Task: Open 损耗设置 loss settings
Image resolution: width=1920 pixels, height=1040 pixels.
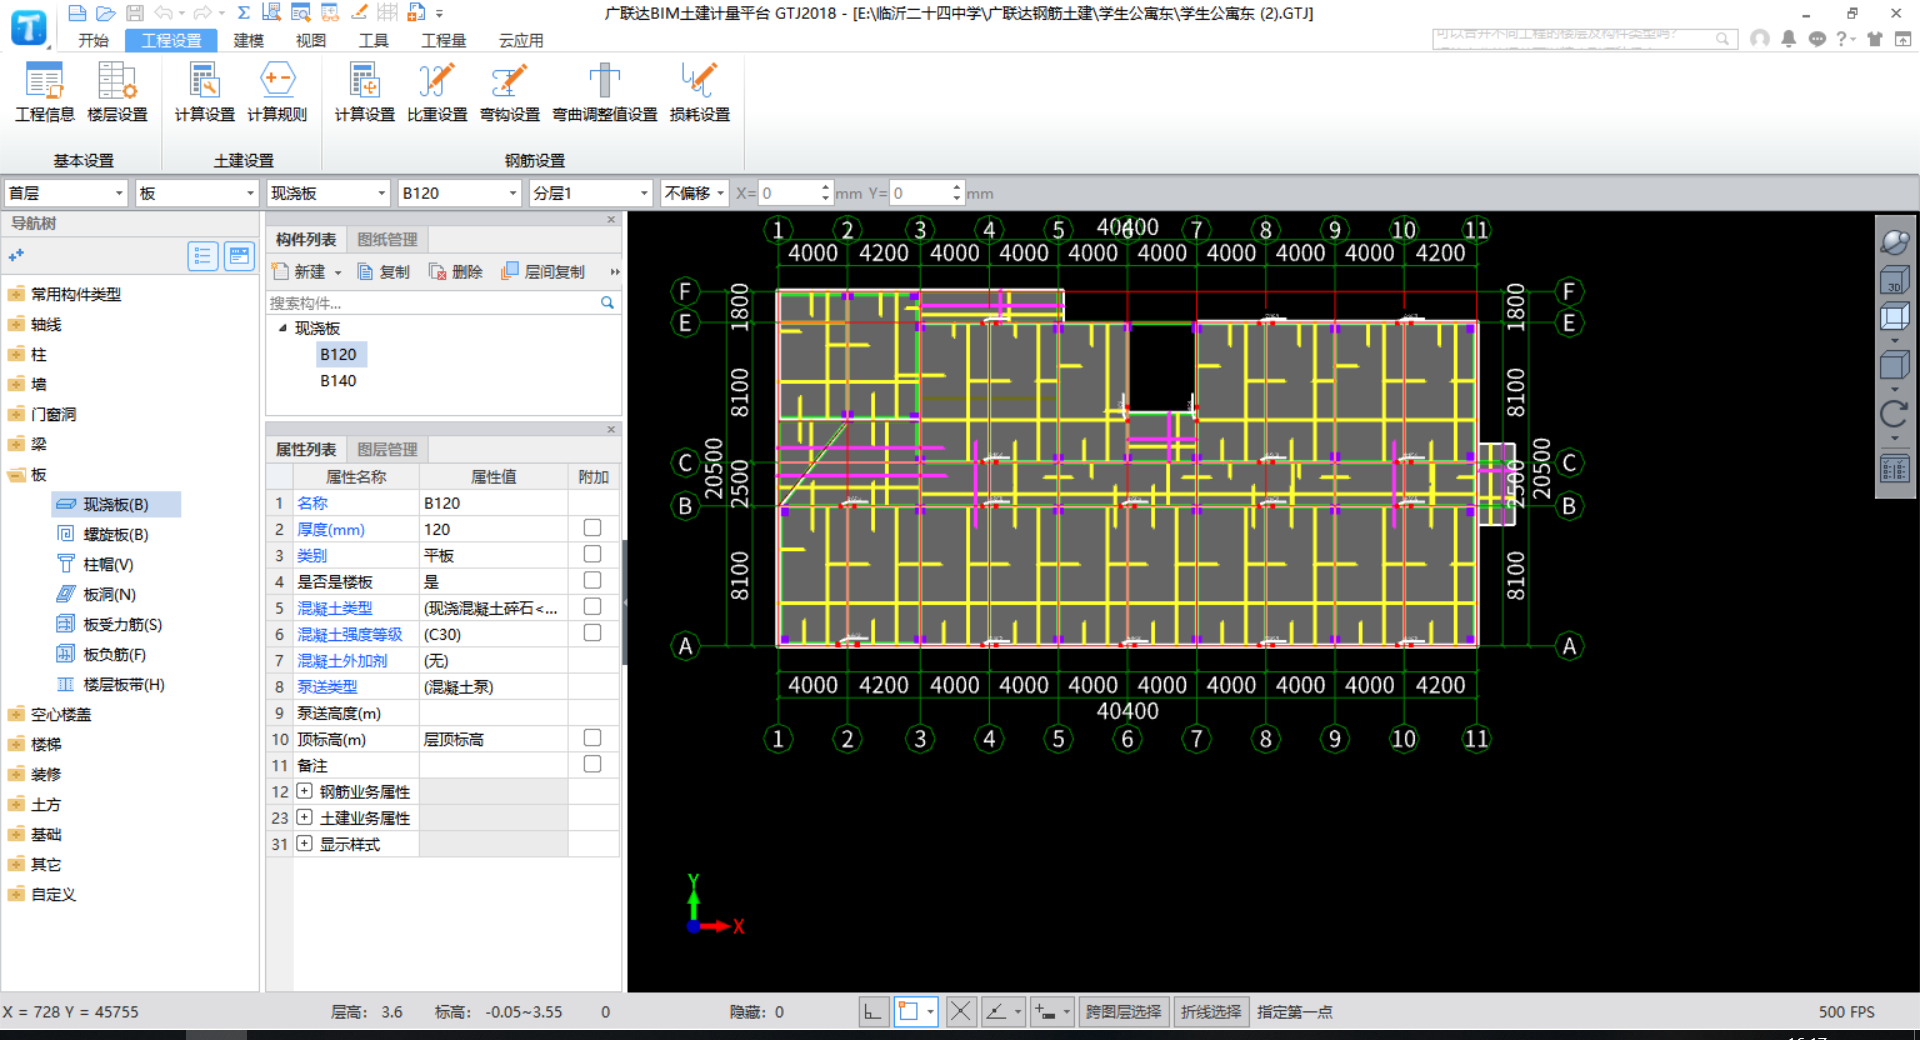Action: coord(699,92)
